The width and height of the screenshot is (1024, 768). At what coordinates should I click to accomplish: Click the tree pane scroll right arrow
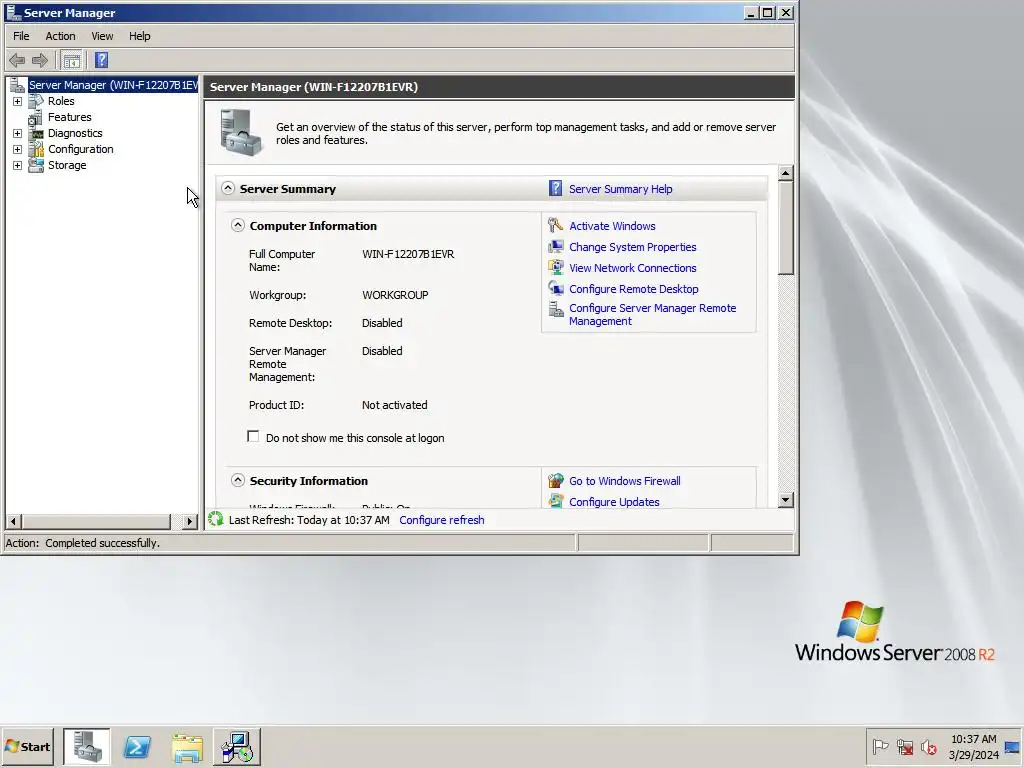point(189,521)
